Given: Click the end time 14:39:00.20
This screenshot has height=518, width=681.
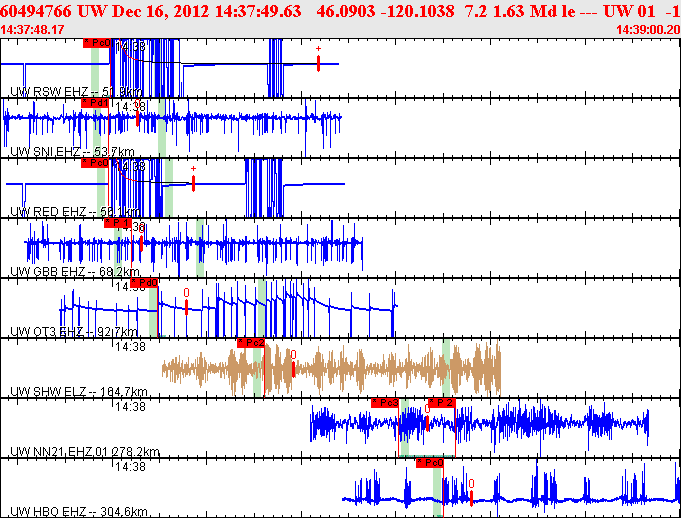Looking at the screenshot, I should pyautogui.click(x=648, y=30).
